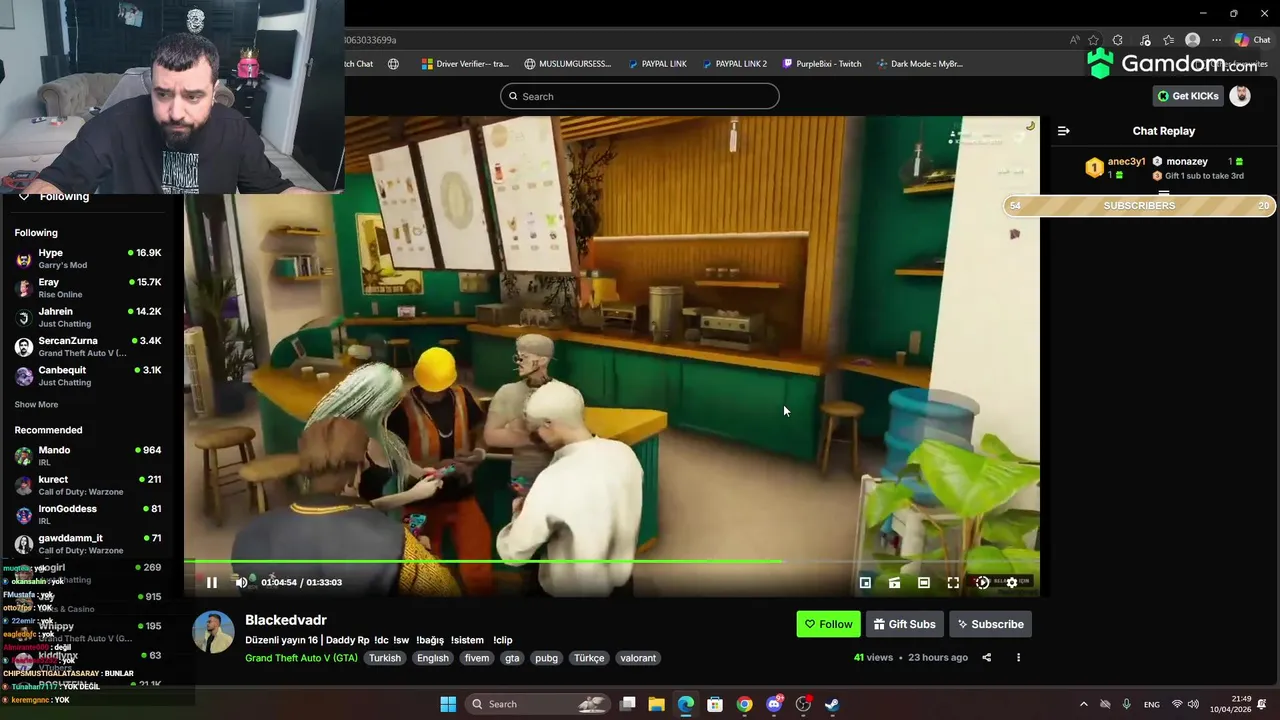Open the MUSLUMGURSESS bookmark
1280x720 pixels.
[x=567, y=64]
